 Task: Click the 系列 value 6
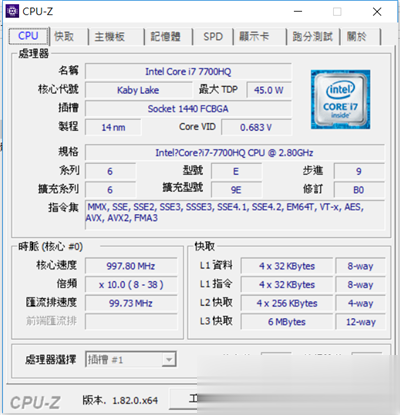point(110,171)
